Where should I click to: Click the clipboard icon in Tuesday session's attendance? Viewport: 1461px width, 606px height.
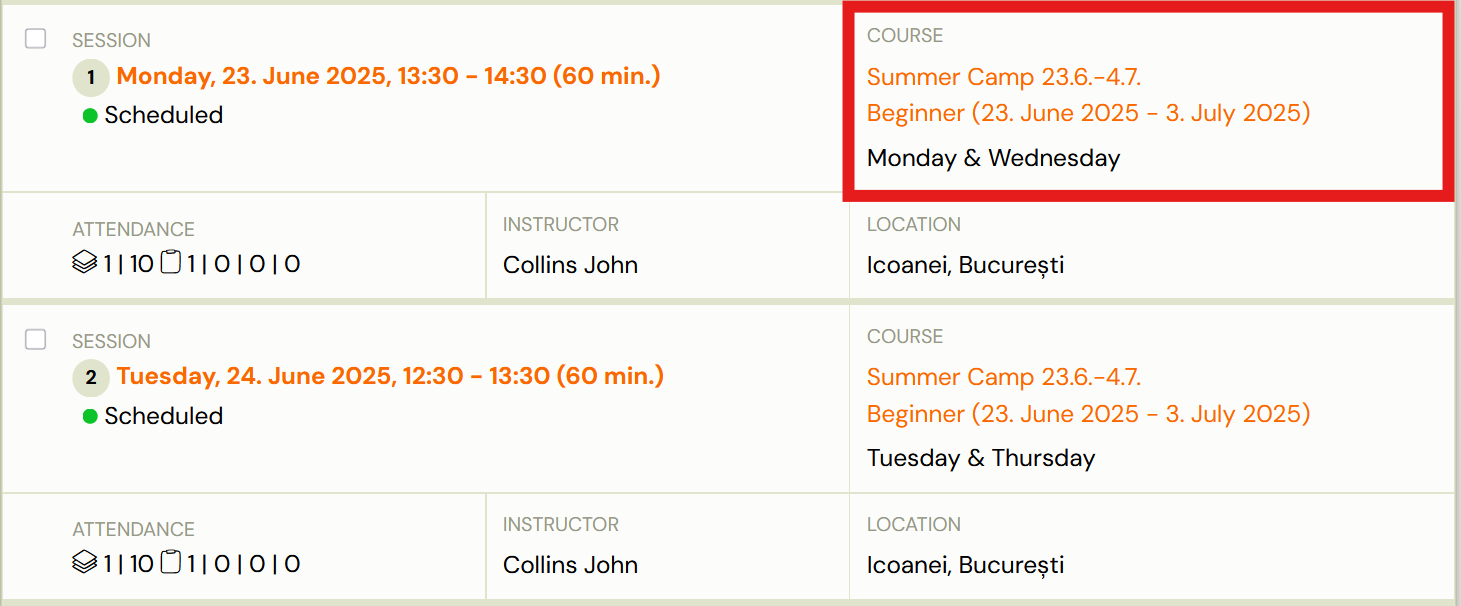171,564
